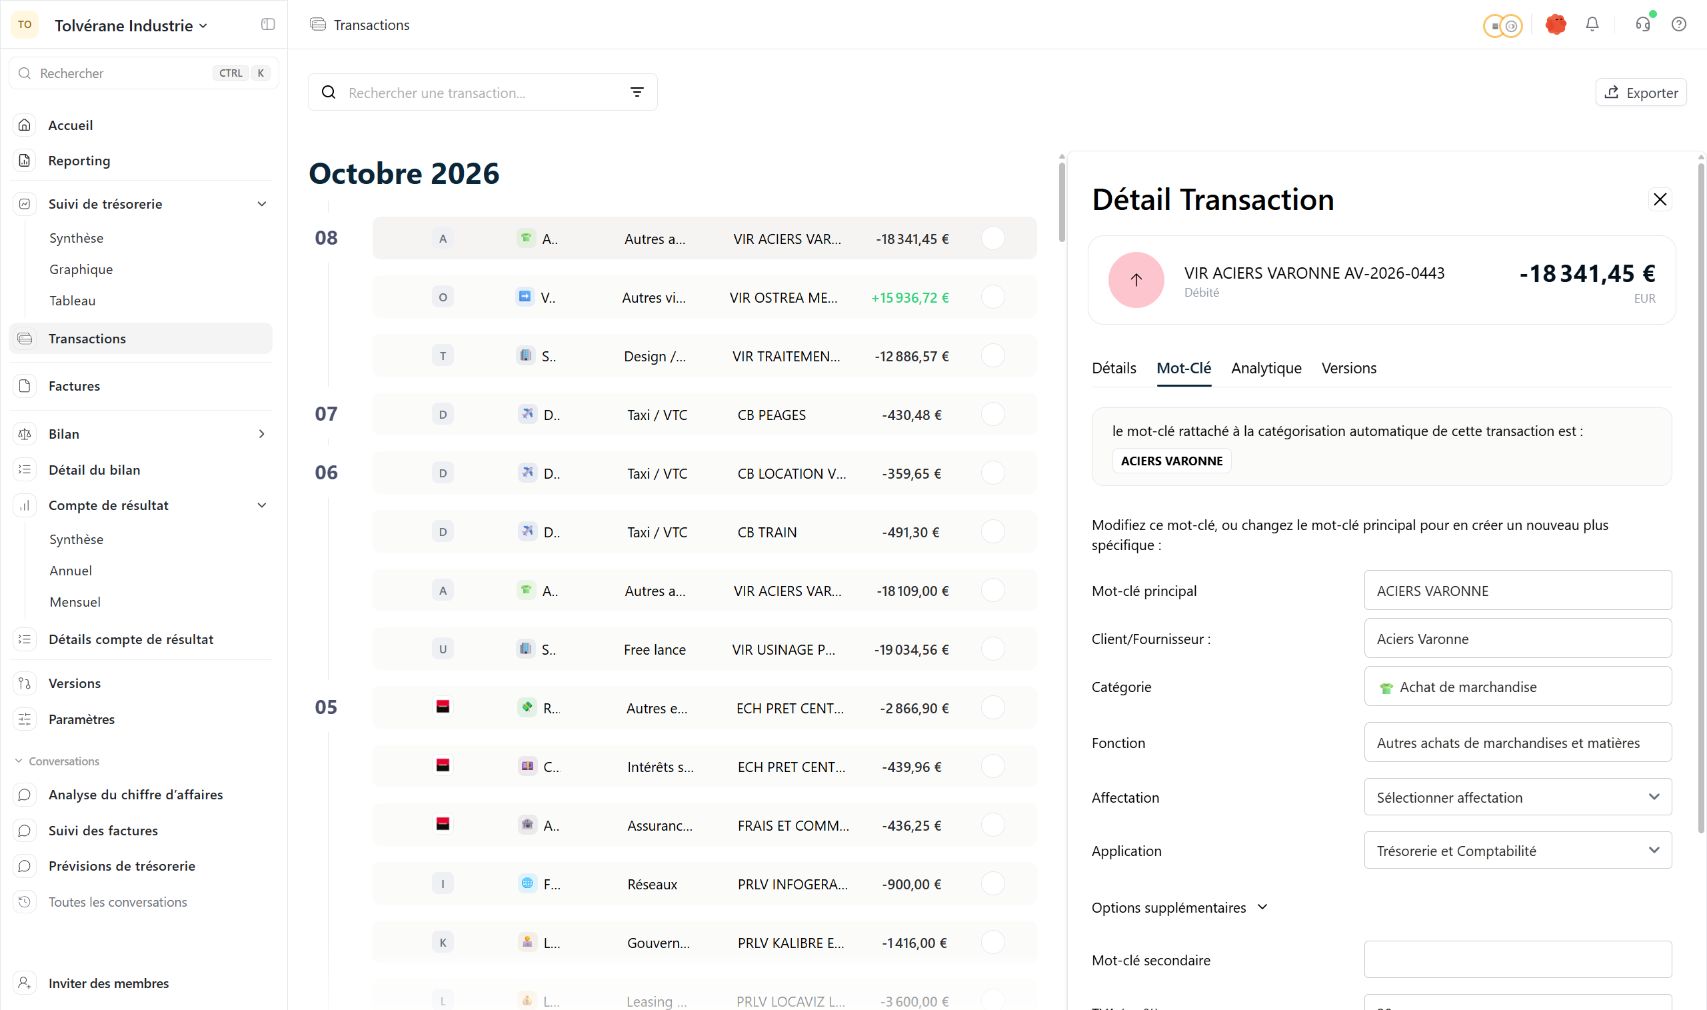Image resolution: width=1707 pixels, height=1010 pixels.
Task: Select the VIR USINAGE P... row circle
Action: [x=993, y=649]
